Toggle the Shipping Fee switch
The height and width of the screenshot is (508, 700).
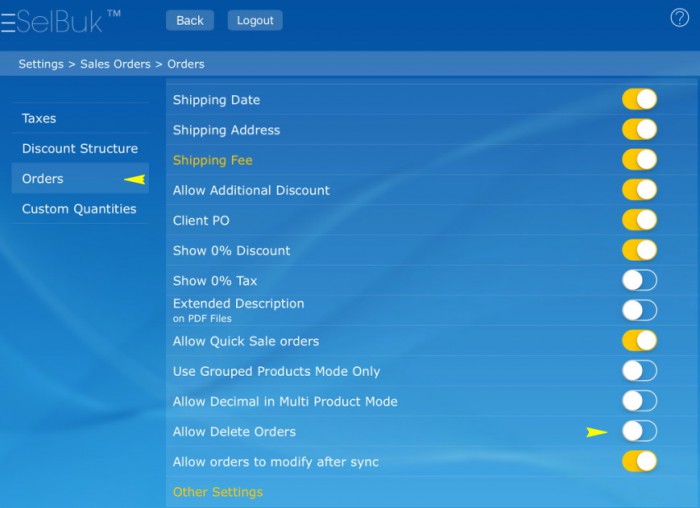(x=639, y=159)
